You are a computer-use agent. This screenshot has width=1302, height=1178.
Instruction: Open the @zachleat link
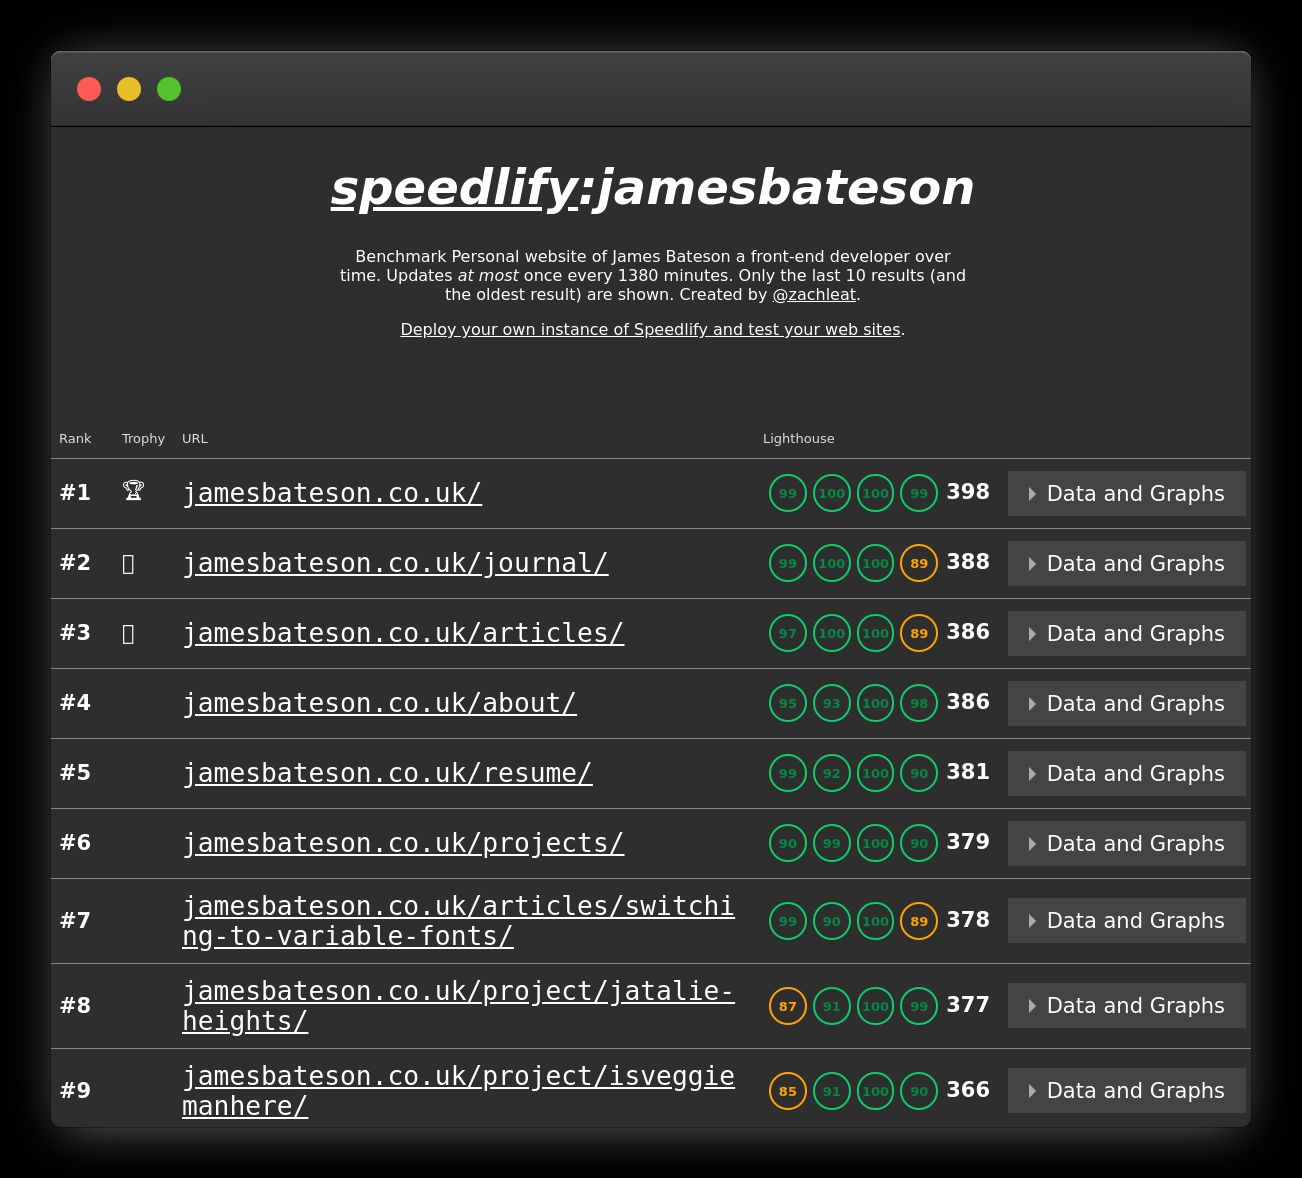pyautogui.click(x=814, y=295)
